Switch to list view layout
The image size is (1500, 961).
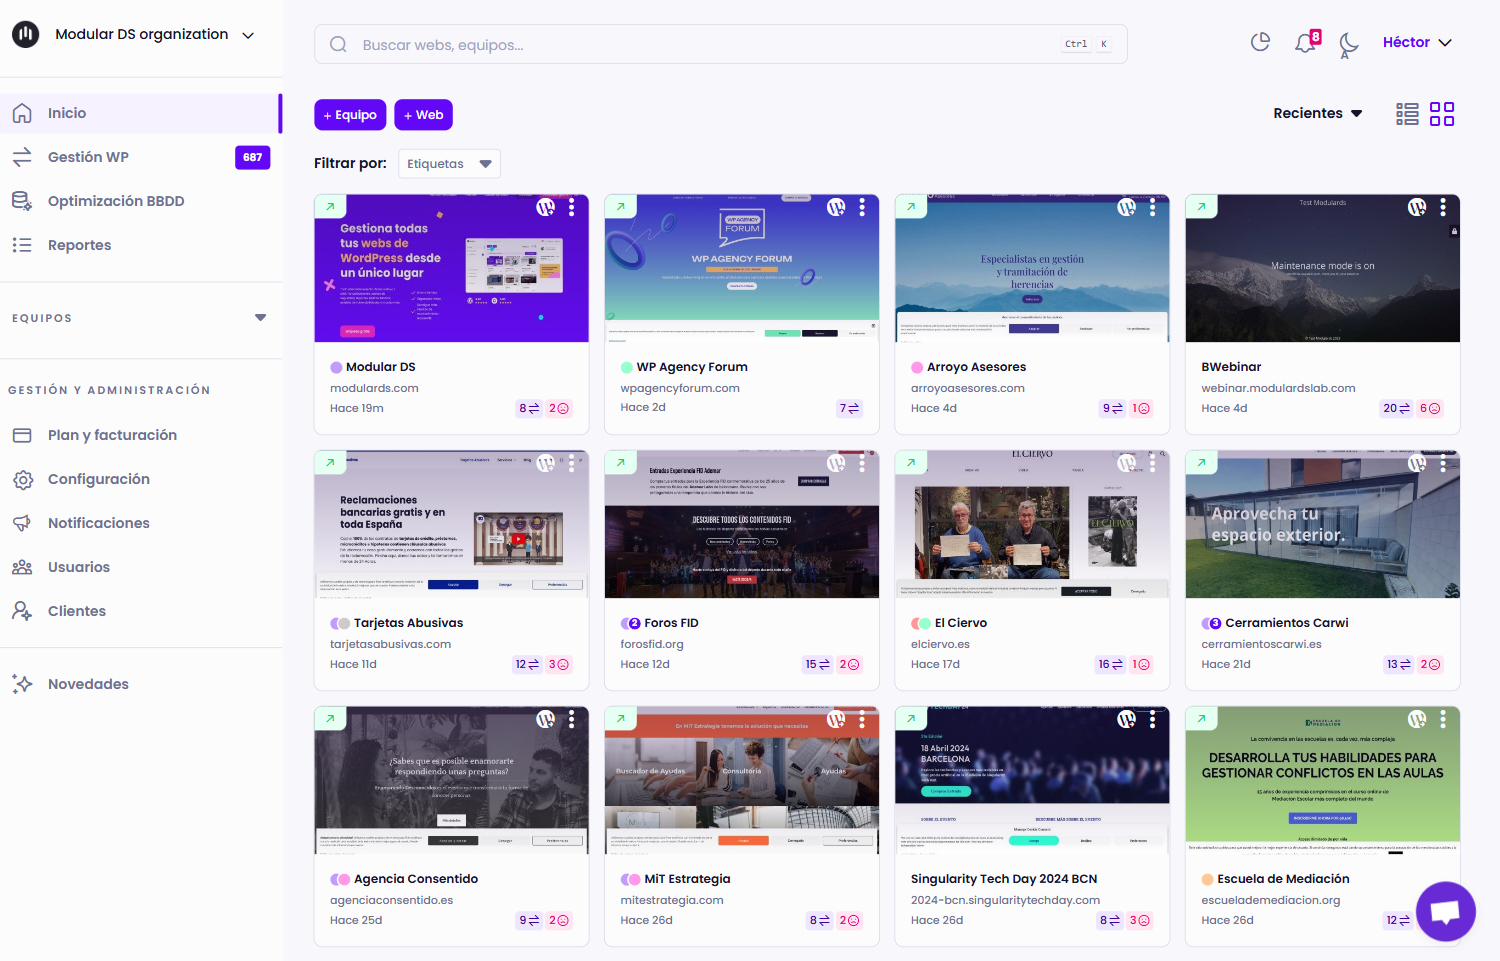1407,114
